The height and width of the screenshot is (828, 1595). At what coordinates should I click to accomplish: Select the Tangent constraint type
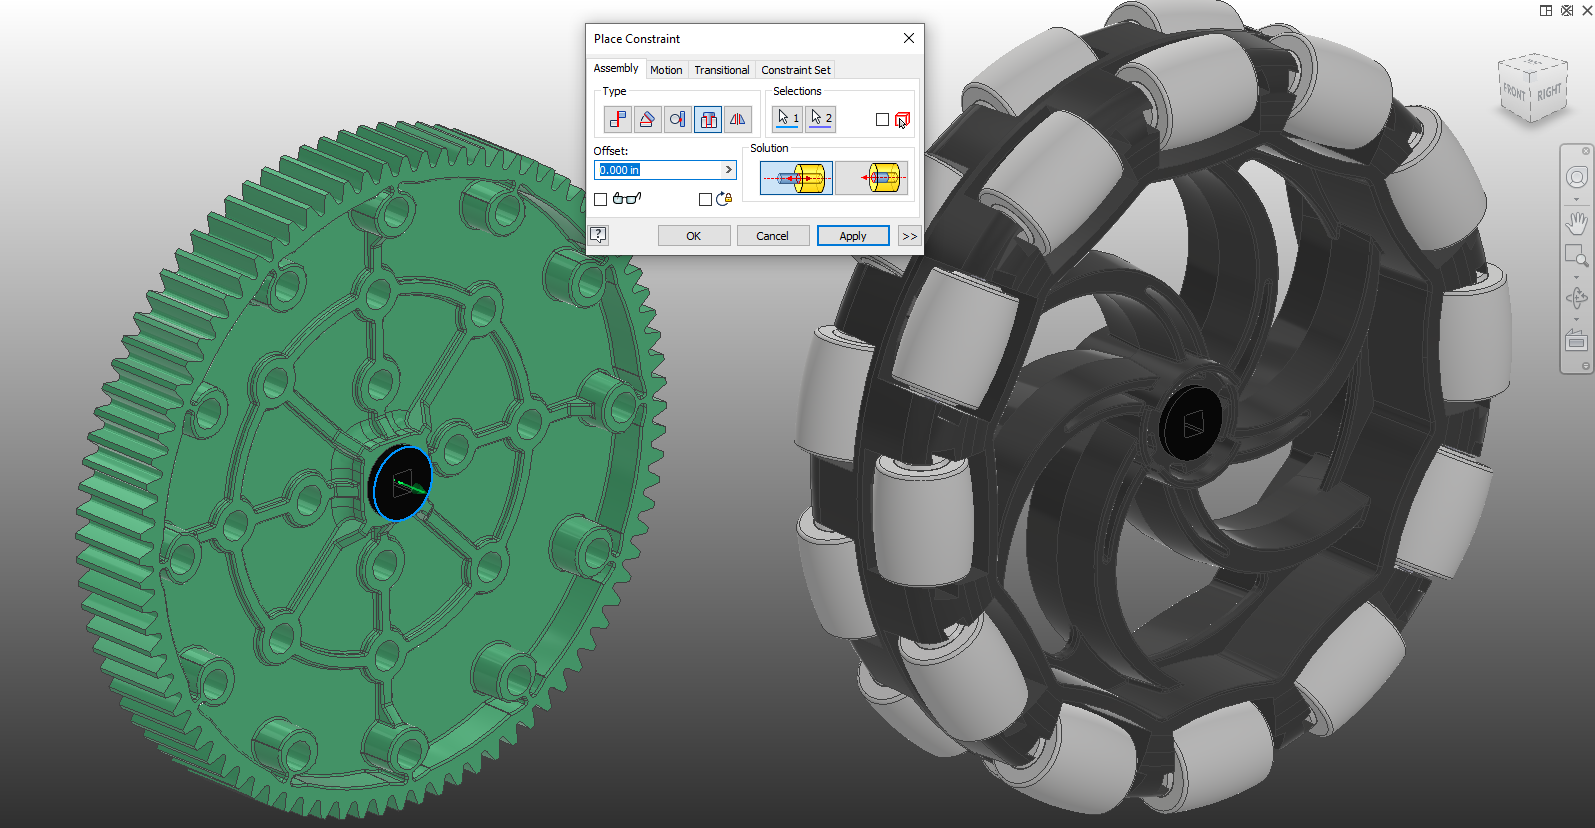(677, 120)
